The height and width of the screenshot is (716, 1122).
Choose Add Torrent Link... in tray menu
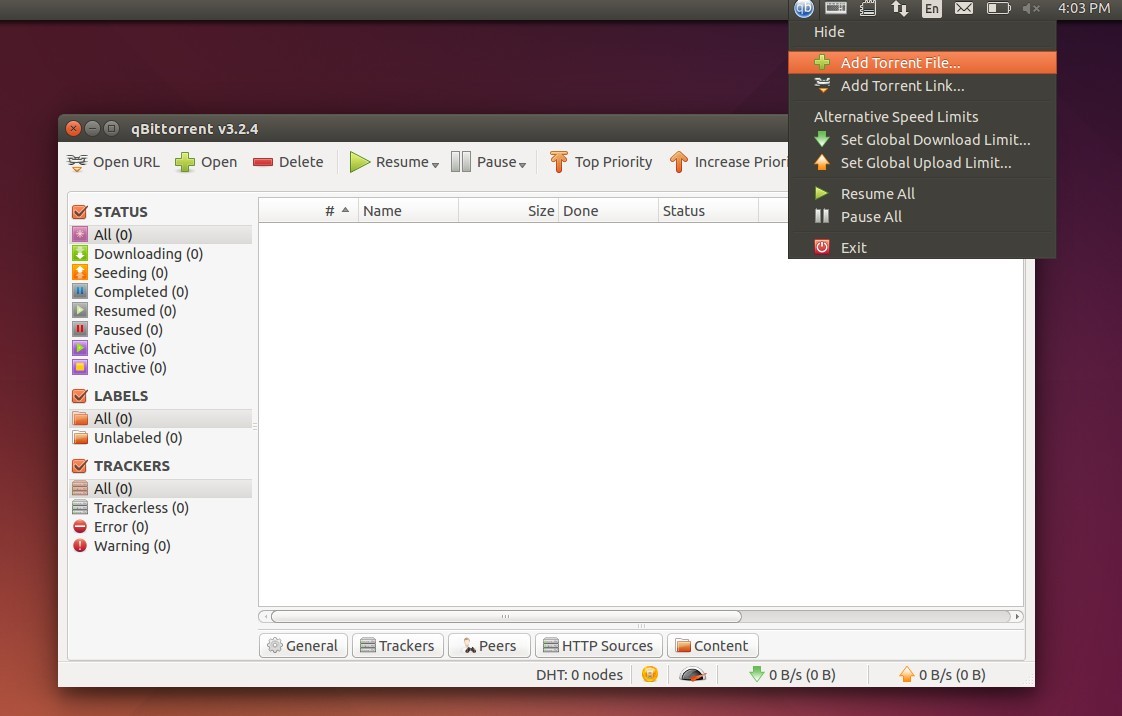click(922, 86)
